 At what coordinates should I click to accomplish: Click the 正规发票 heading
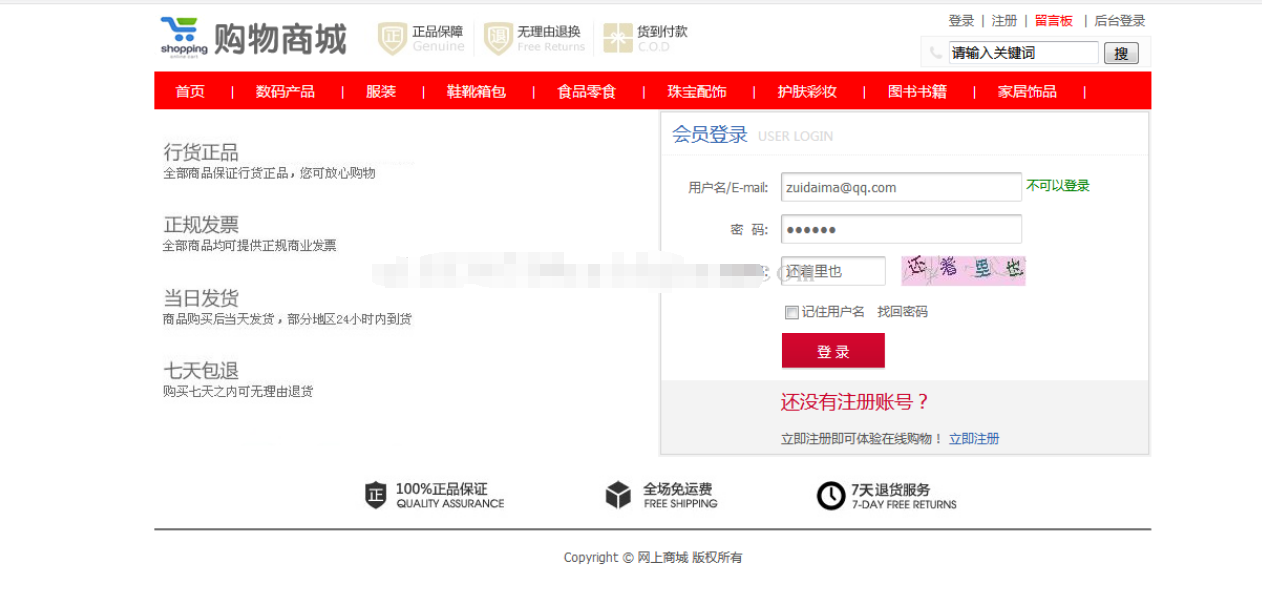pyautogui.click(x=201, y=225)
